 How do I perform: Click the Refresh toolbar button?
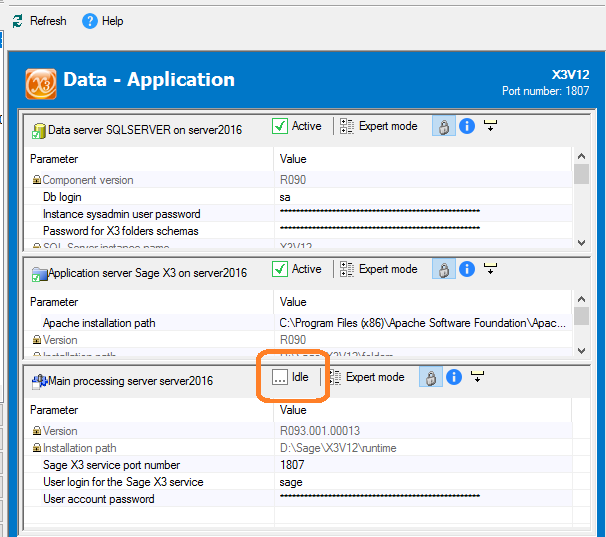39,21
